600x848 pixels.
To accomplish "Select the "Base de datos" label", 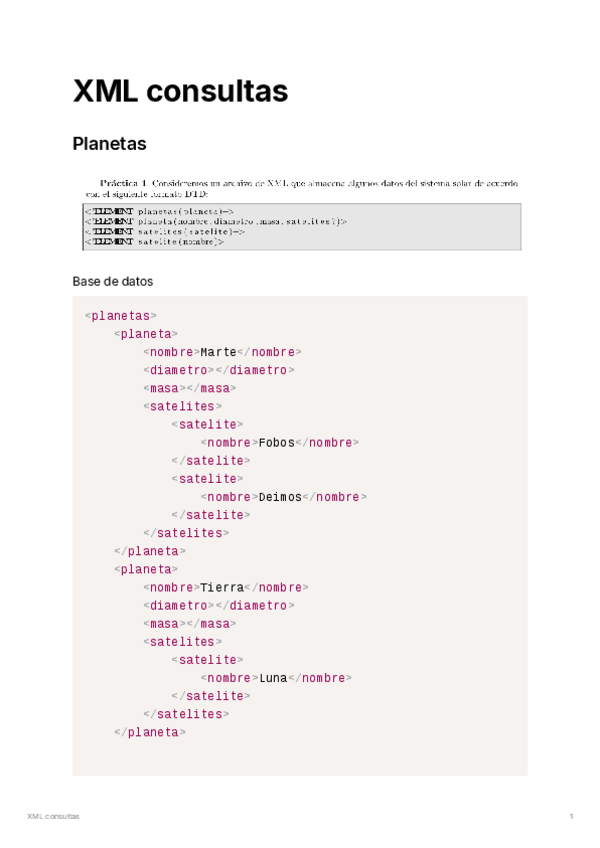I will point(112,281).
